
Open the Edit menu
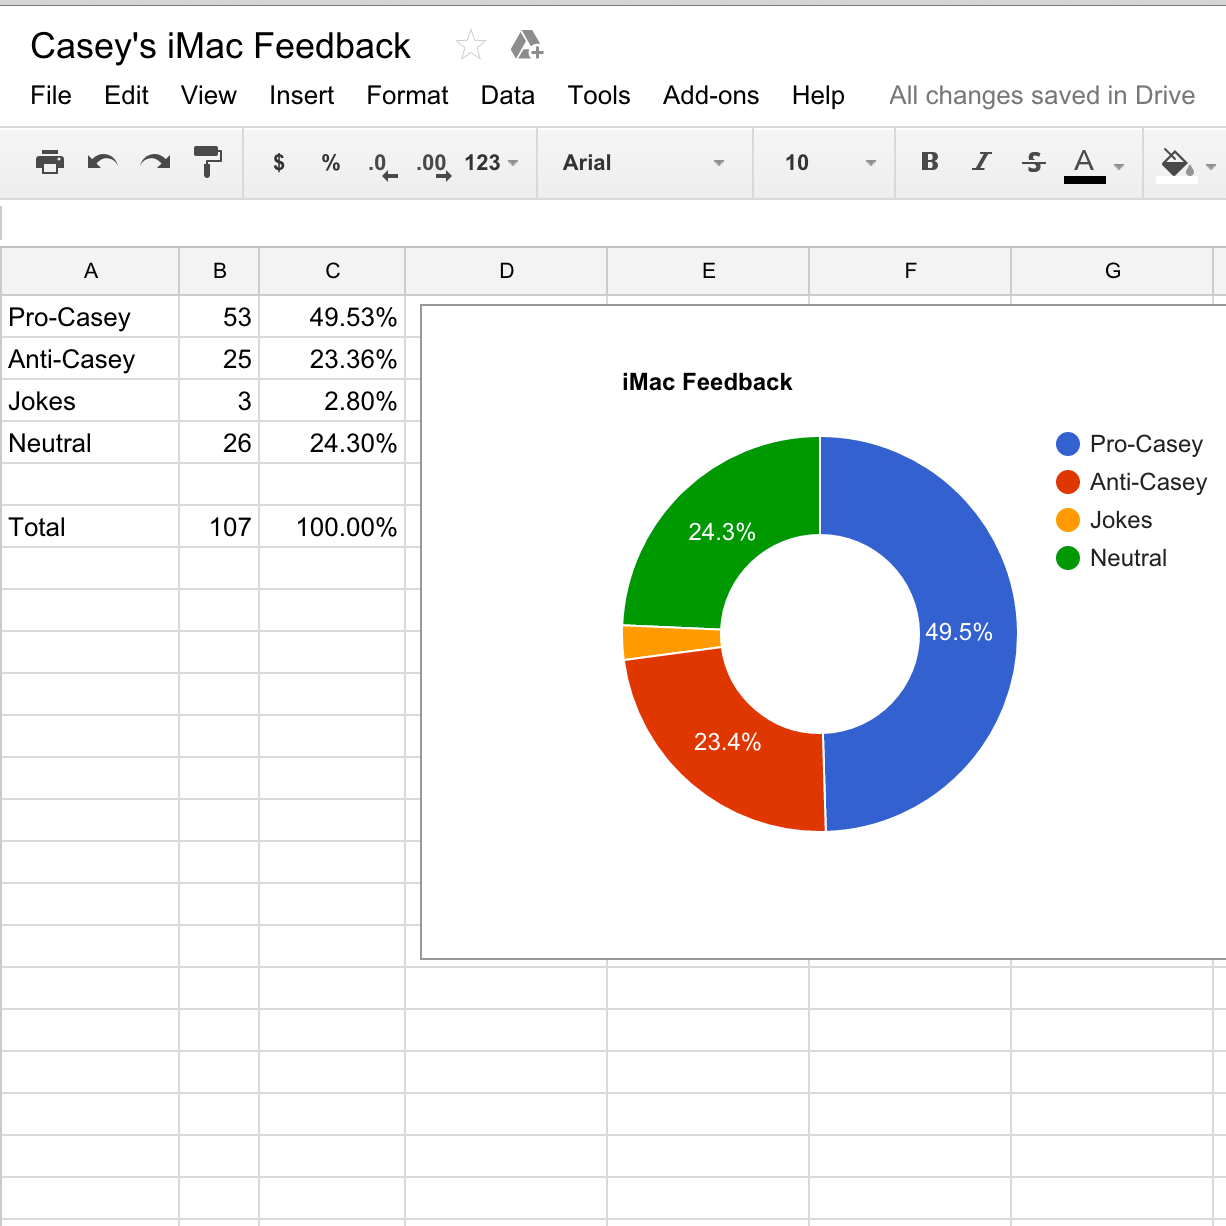pos(126,95)
